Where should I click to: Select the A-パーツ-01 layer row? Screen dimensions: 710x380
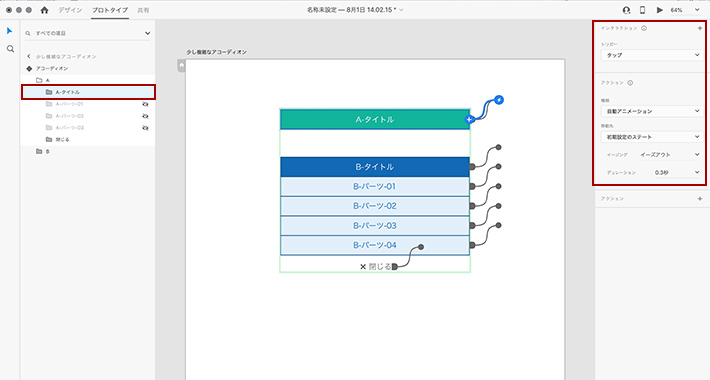pos(88,104)
